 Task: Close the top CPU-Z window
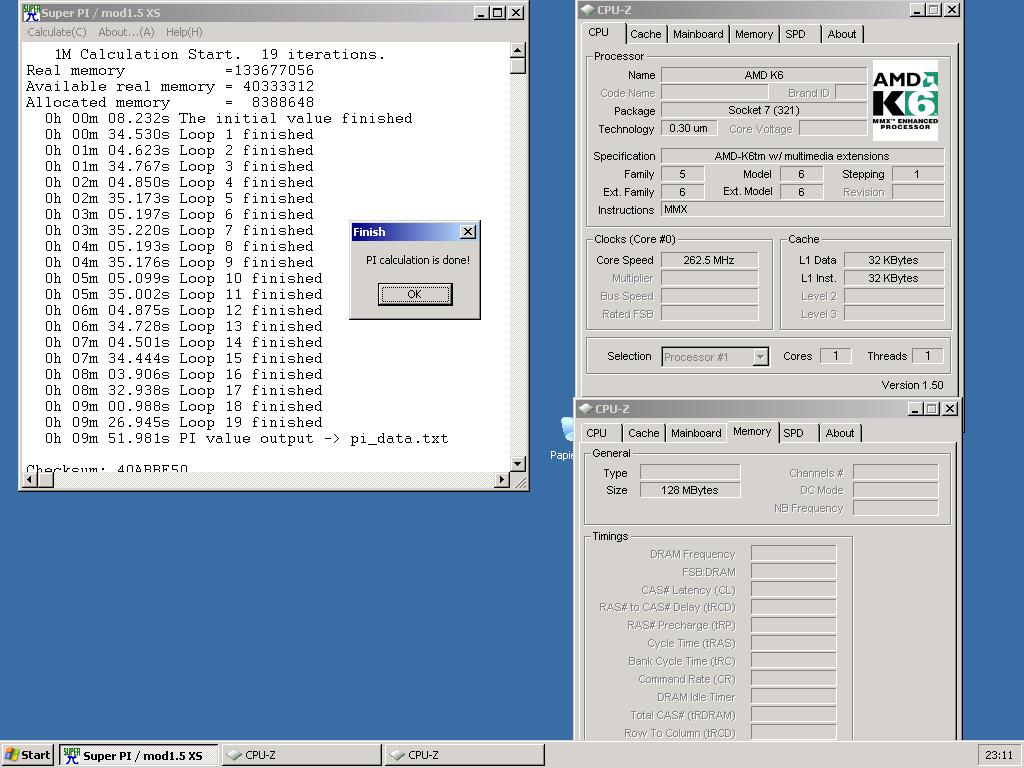coord(952,10)
